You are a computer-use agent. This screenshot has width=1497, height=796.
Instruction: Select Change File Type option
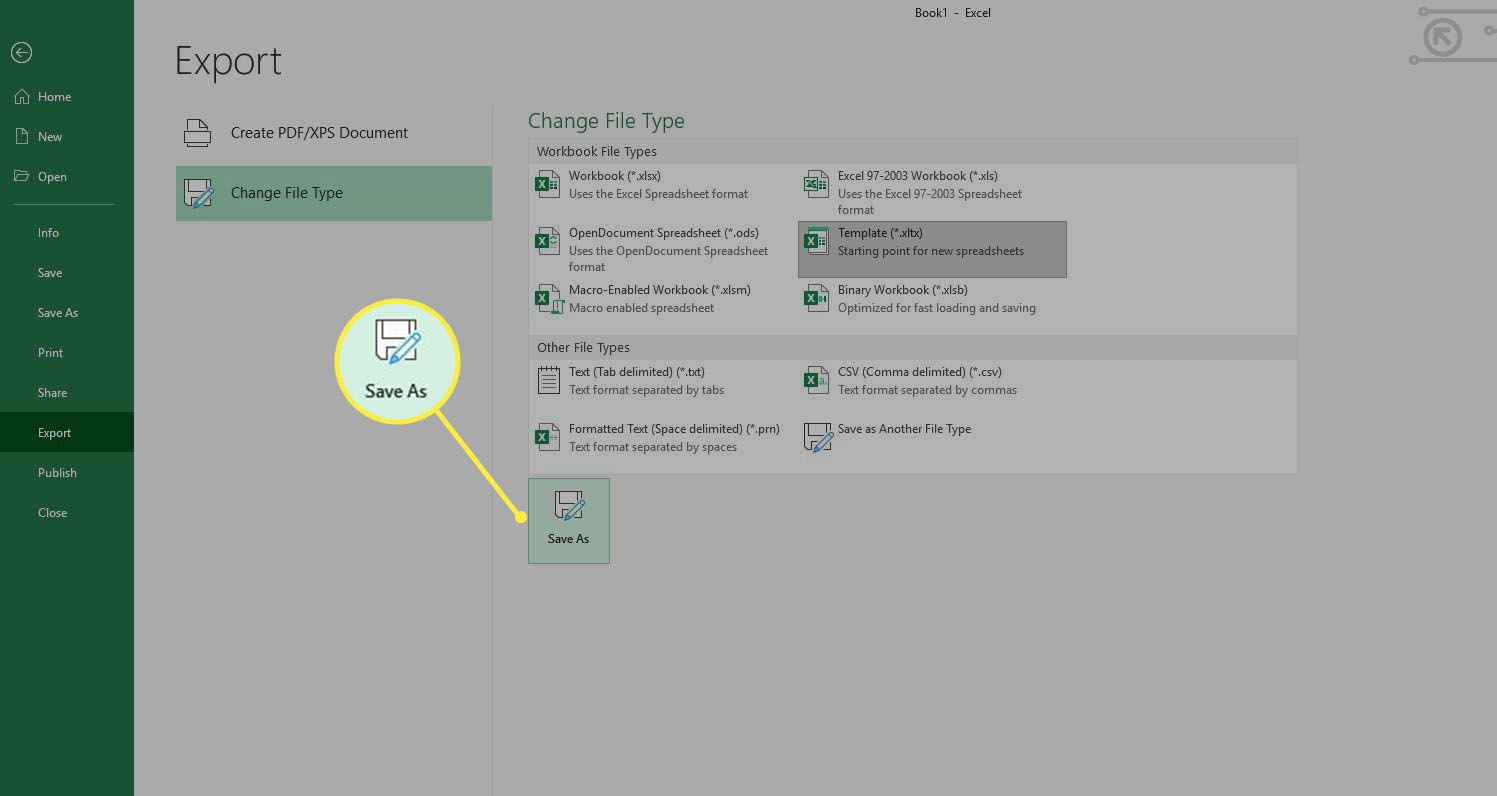coord(334,193)
